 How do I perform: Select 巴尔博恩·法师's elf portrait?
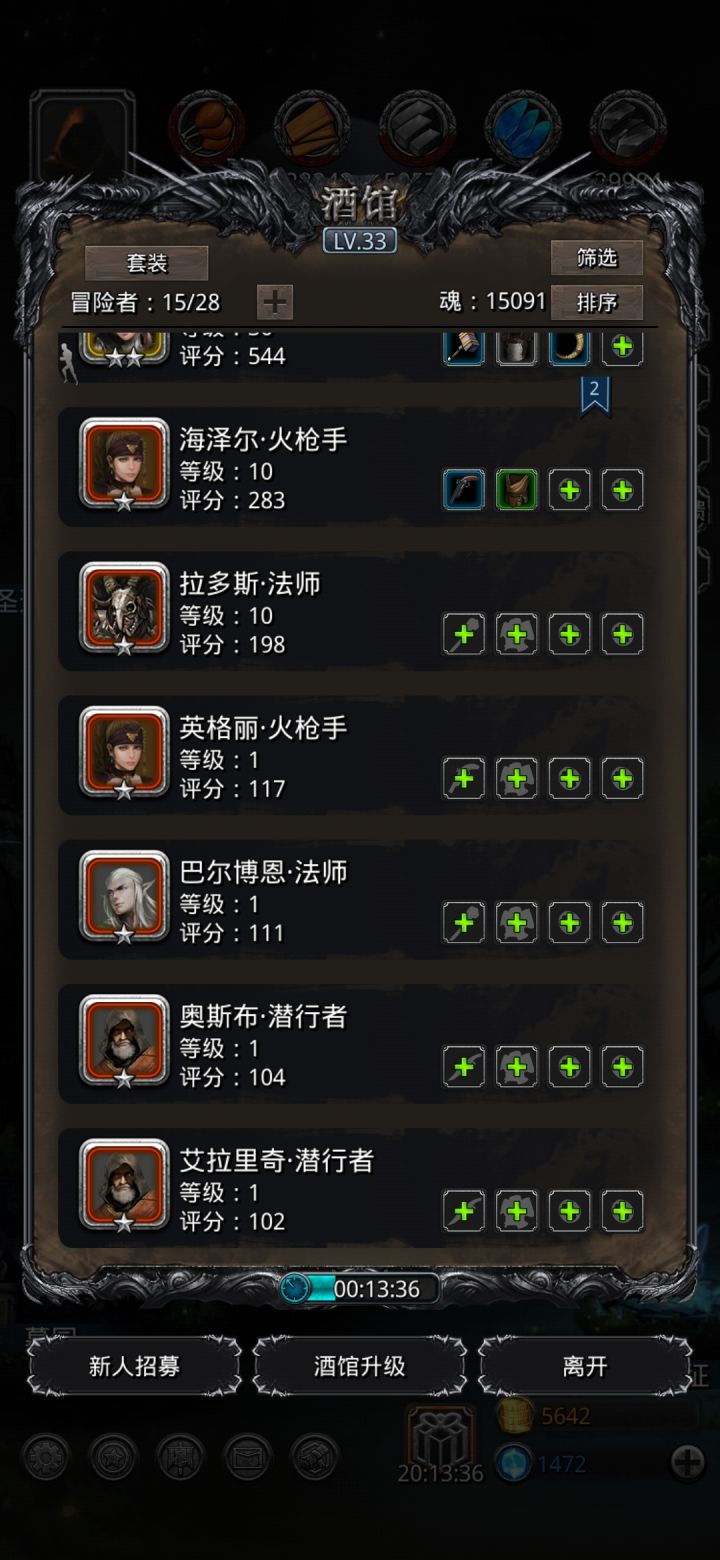click(124, 896)
